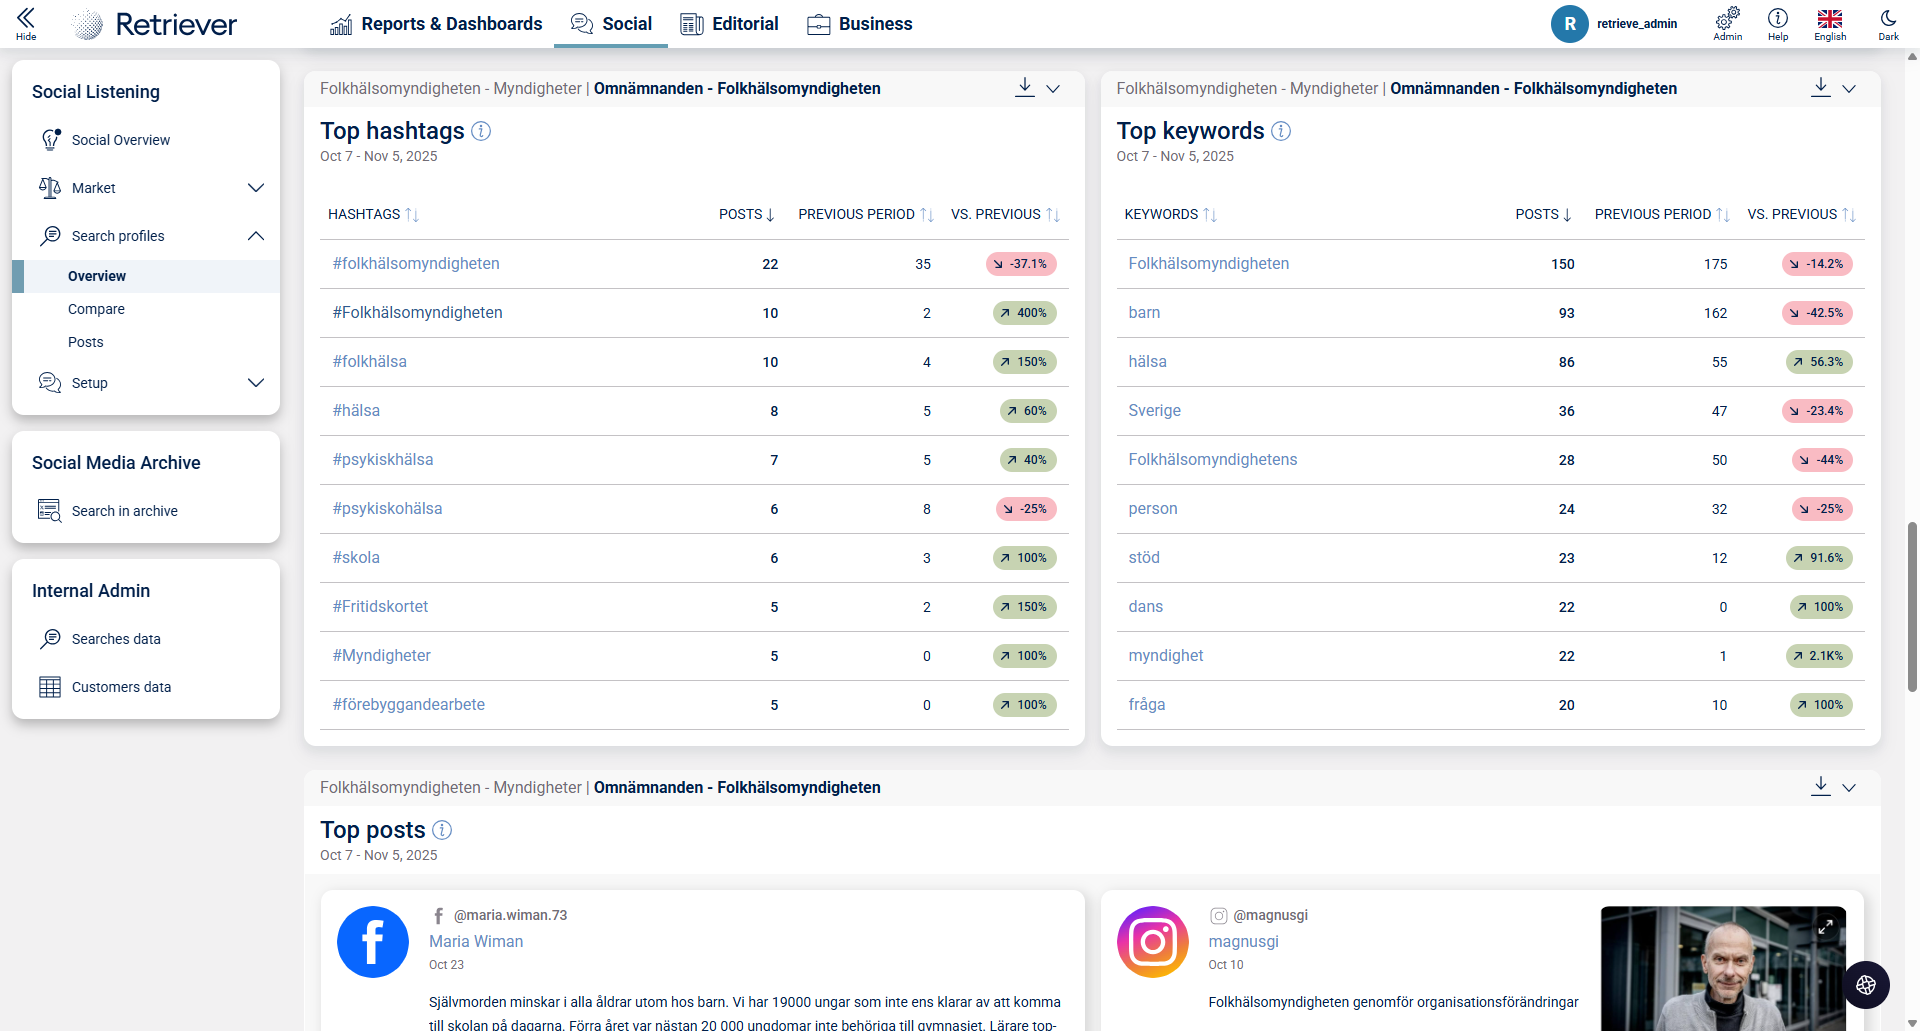Open the floating support widget icon
Image resolution: width=1920 pixels, height=1031 pixels.
point(1866,985)
